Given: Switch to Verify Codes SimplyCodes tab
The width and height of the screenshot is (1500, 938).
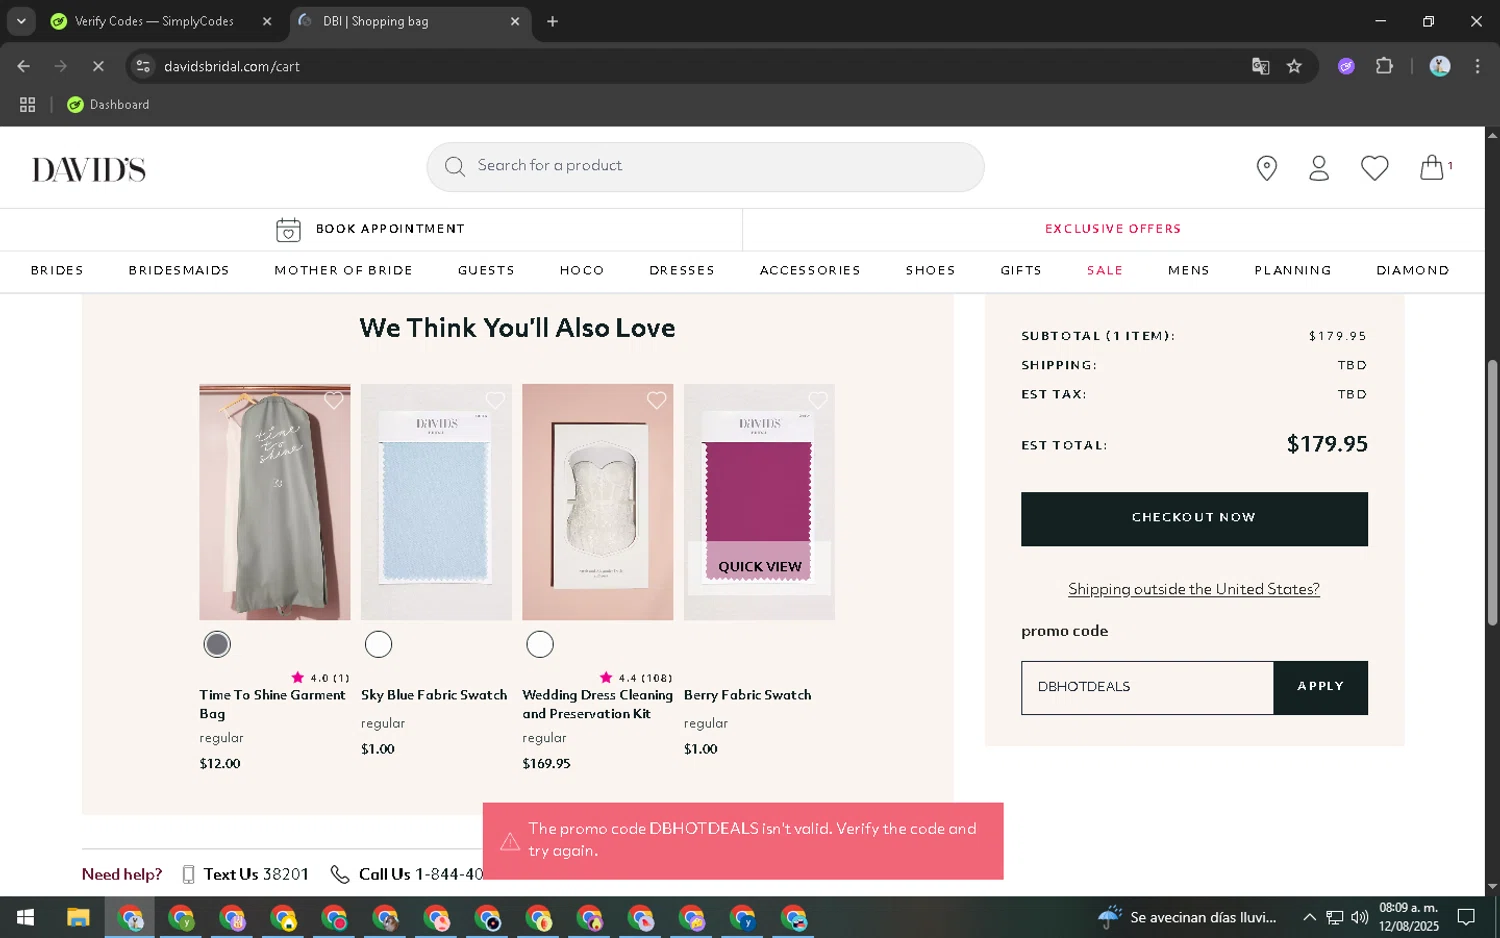Looking at the screenshot, I should click(x=155, y=21).
